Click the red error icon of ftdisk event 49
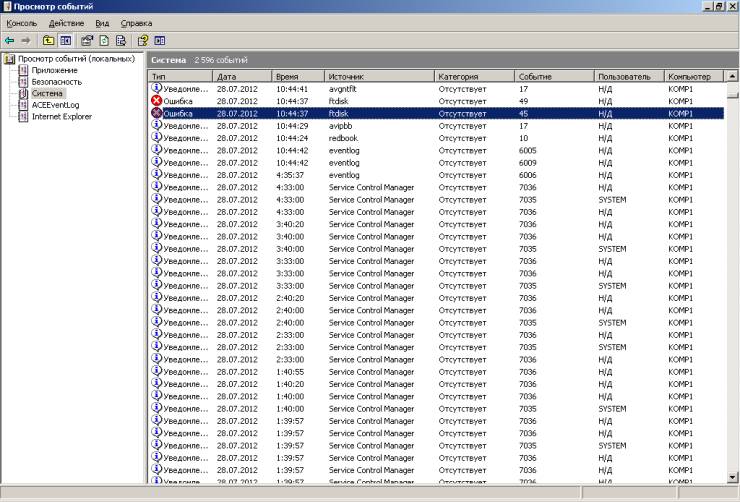This screenshot has height=502, width=740. coord(157,100)
